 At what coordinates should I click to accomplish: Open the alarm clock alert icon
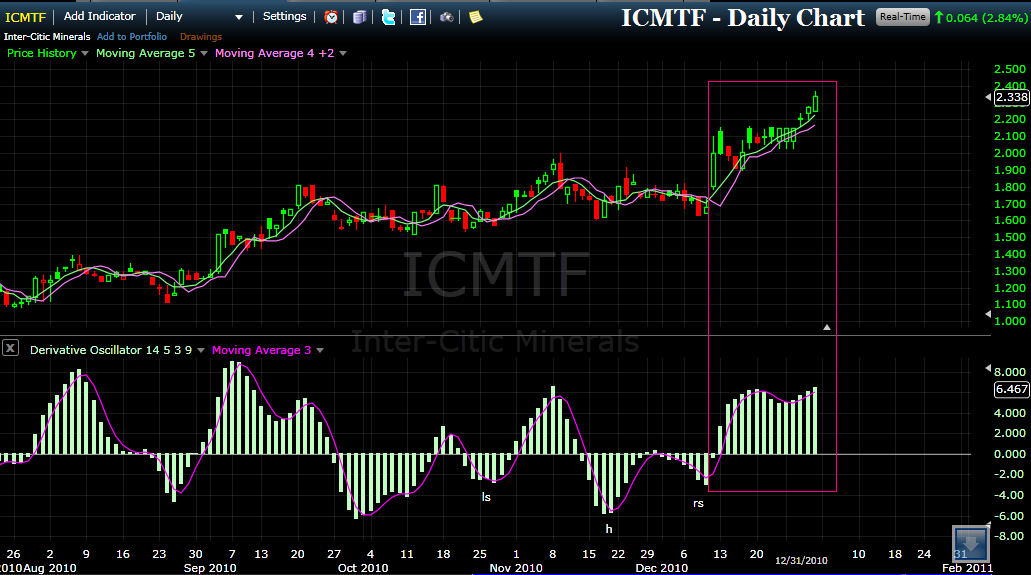pos(331,17)
